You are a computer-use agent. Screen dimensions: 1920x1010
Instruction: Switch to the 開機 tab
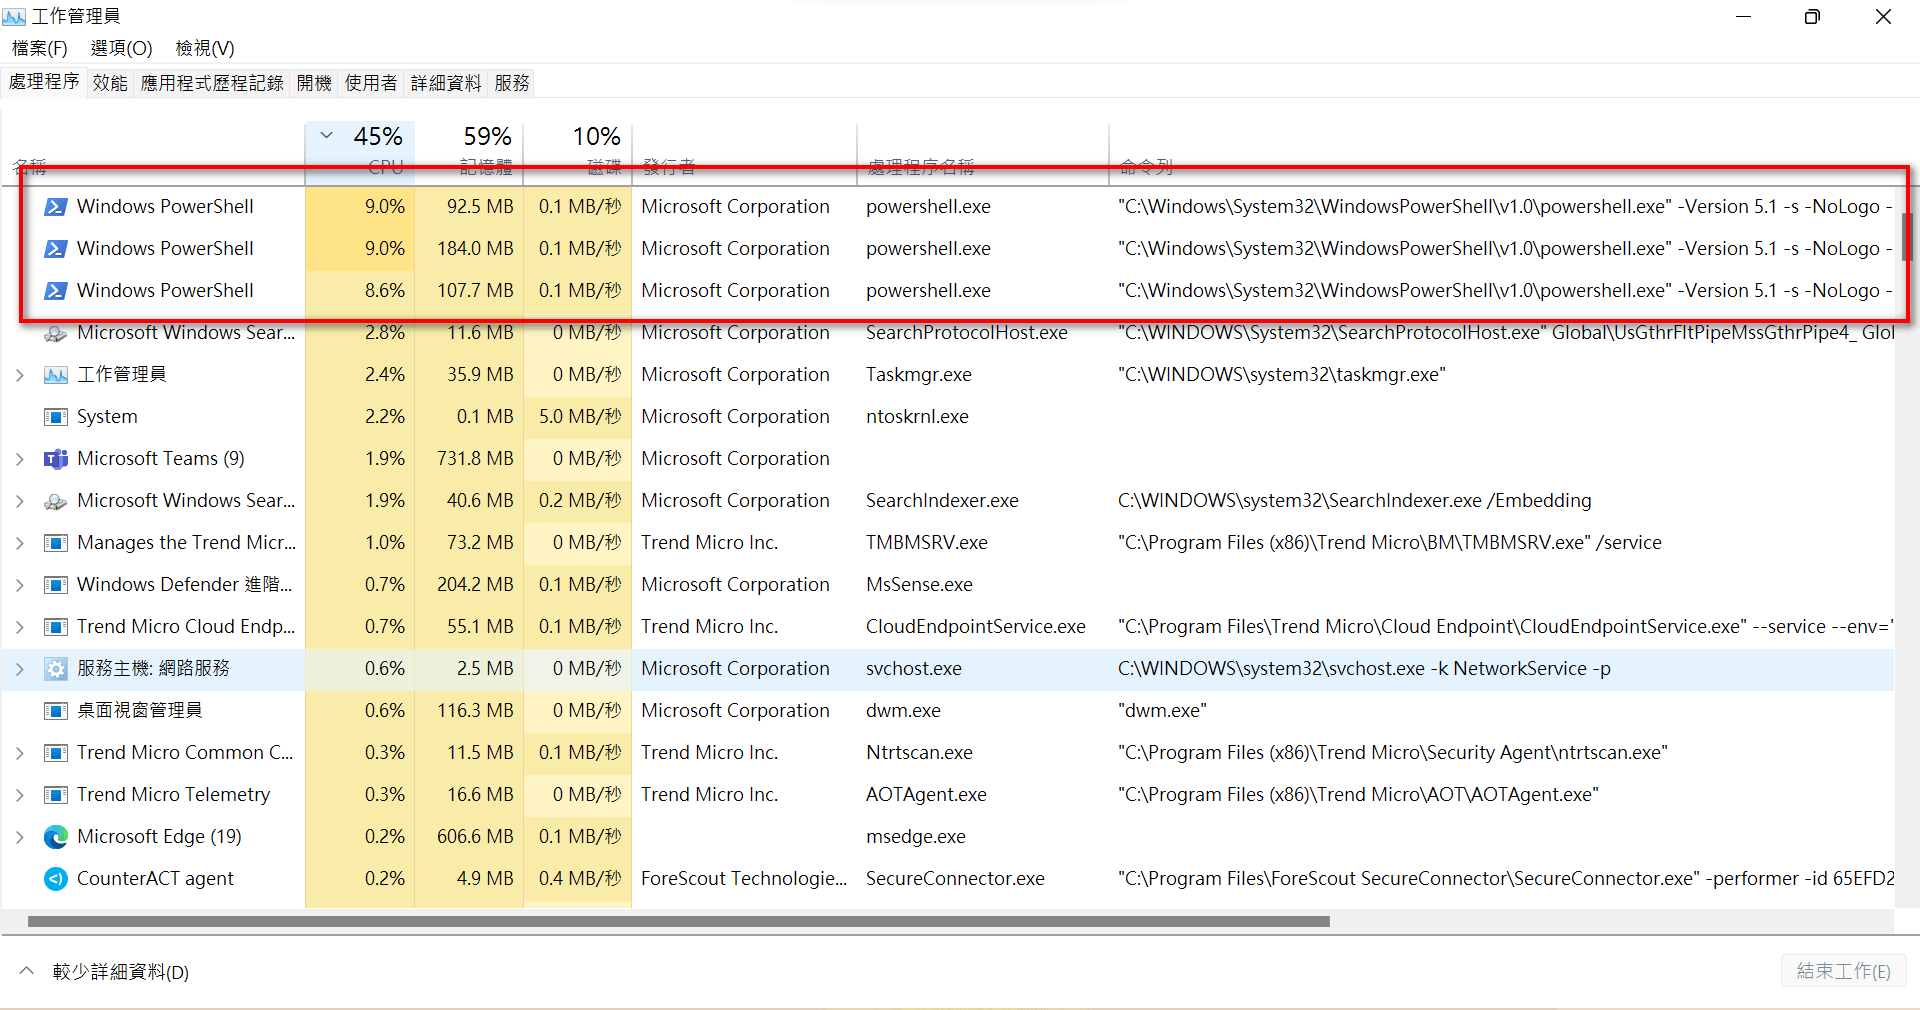(x=314, y=83)
